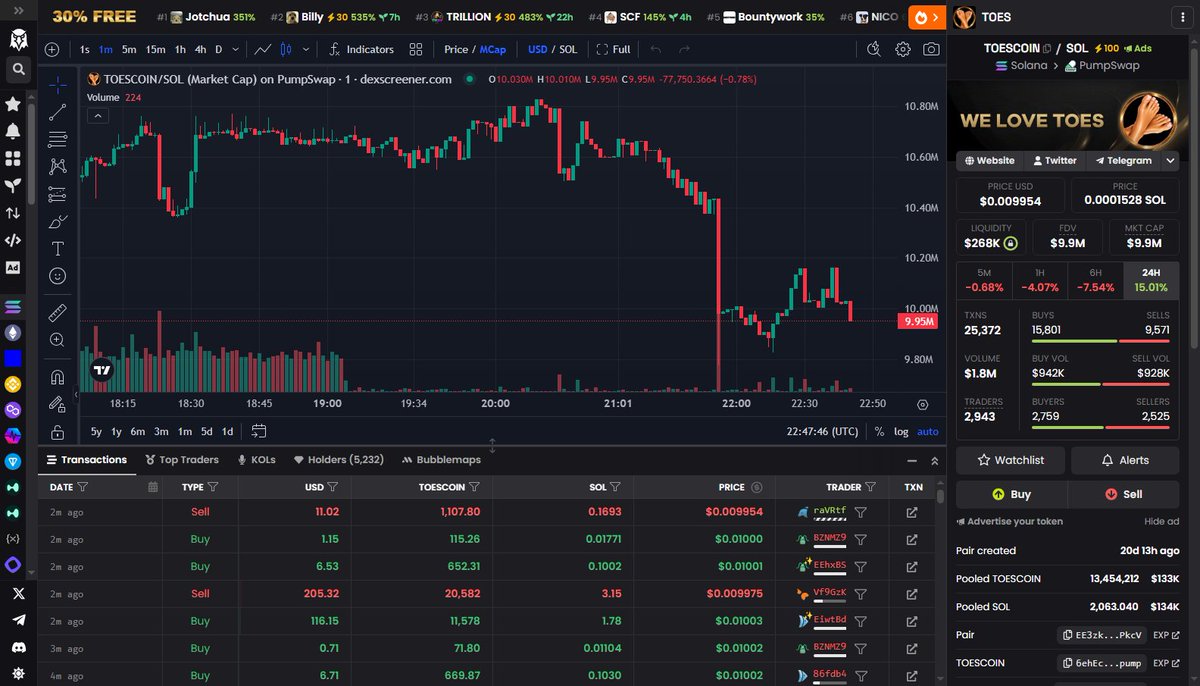Open the chart layout grid icon
Viewport: 1200px width, 686px height.
point(416,49)
